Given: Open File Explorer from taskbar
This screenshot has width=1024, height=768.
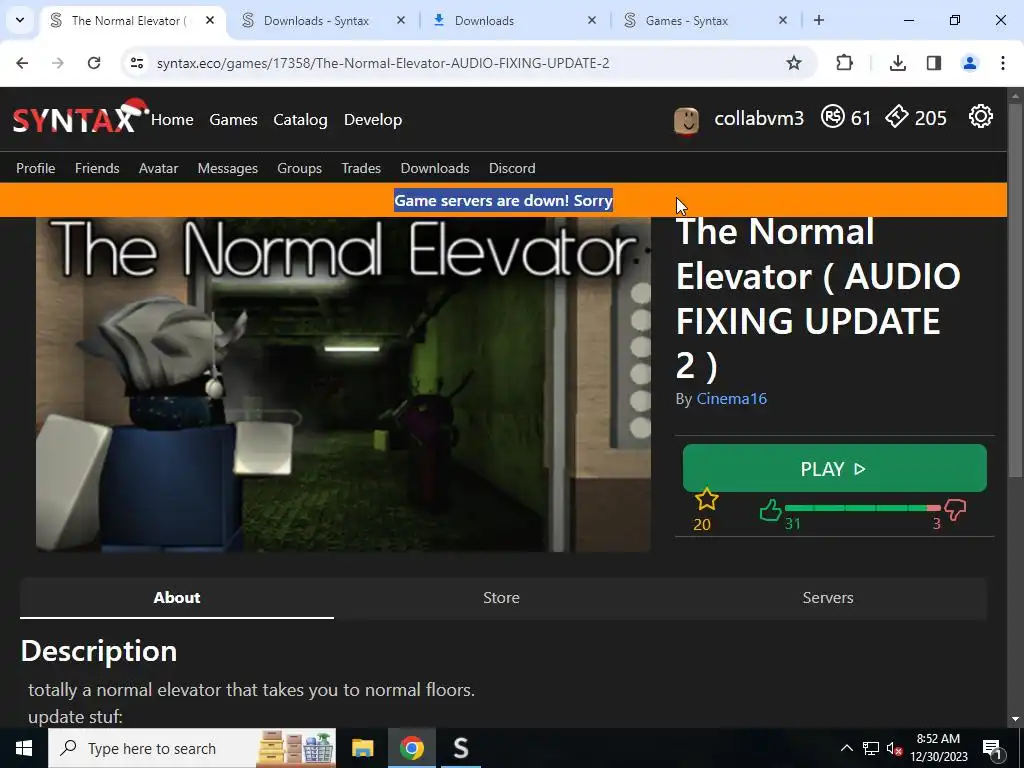Looking at the screenshot, I should click(x=362, y=748).
